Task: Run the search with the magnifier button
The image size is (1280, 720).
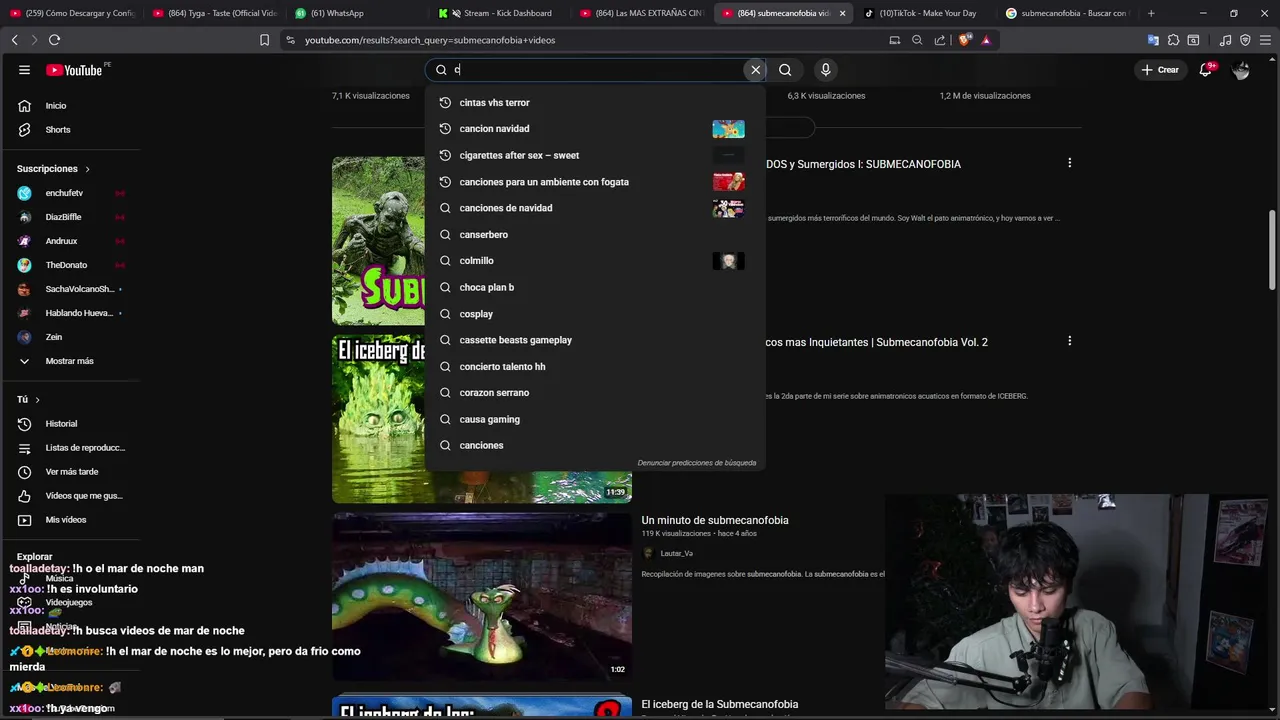Action: point(785,70)
